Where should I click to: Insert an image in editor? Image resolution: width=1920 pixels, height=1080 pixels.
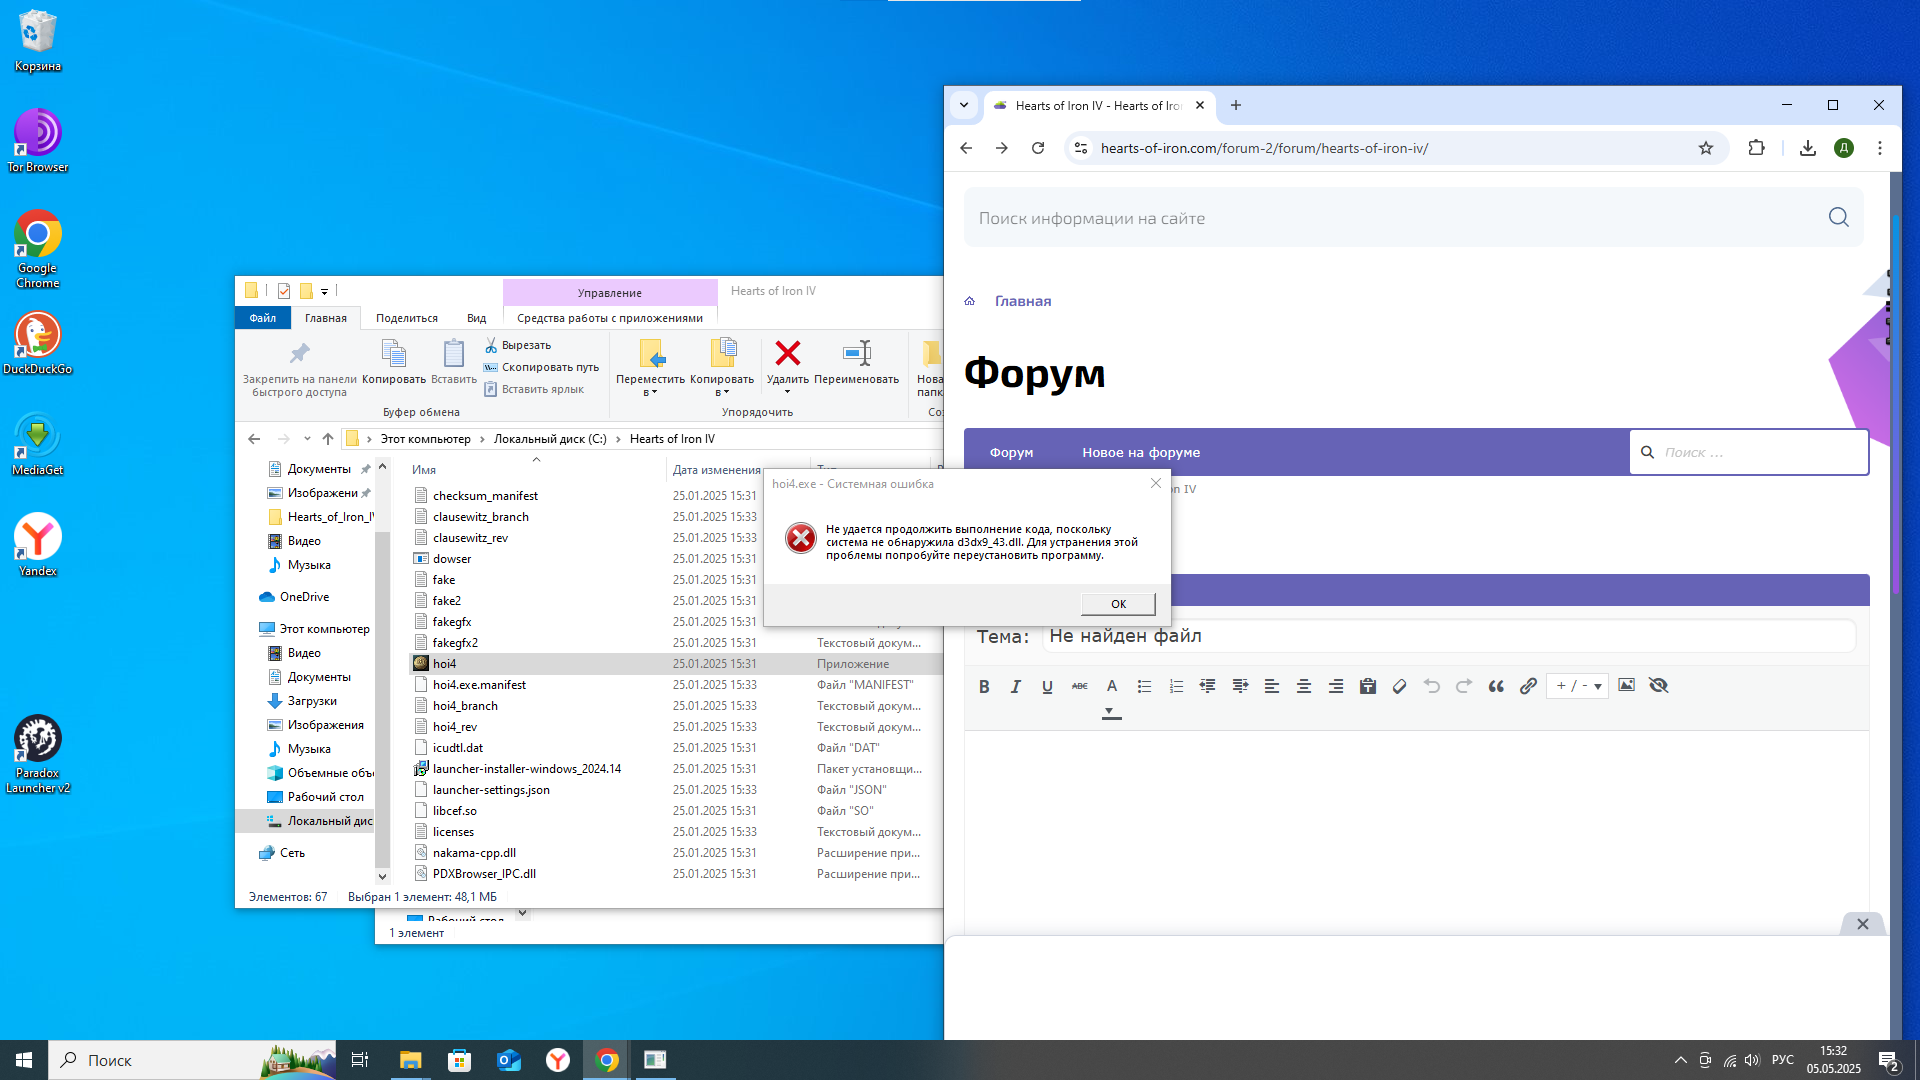point(1627,685)
